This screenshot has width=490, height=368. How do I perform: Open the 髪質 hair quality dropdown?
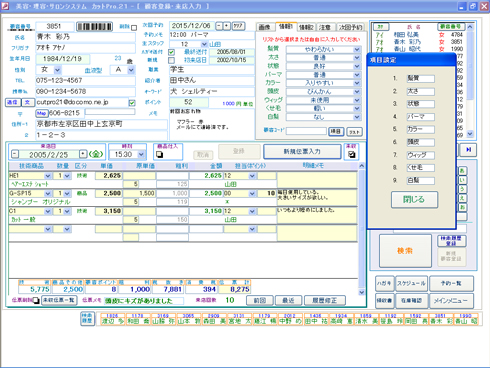357,49
